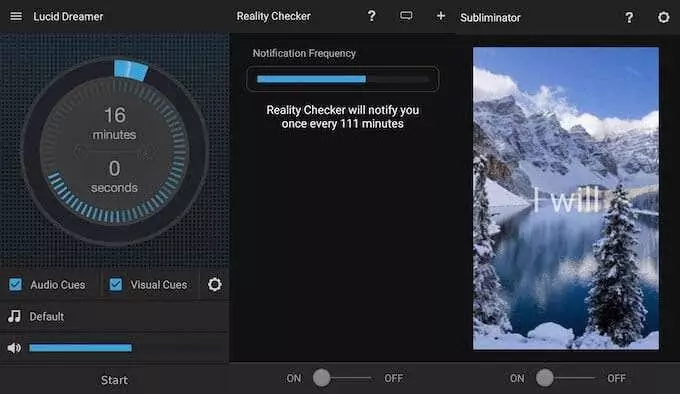The width and height of the screenshot is (680, 394).
Task: Start the lucid dreamer timer
Action: [x=114, y=380]
